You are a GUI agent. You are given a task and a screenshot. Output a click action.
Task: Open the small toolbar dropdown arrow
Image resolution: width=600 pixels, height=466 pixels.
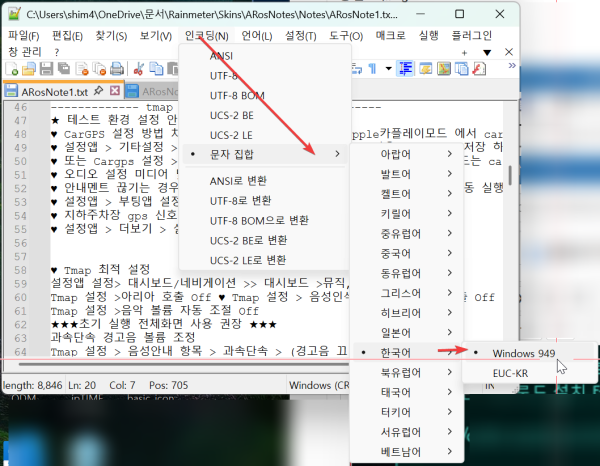tap(388, 69)
